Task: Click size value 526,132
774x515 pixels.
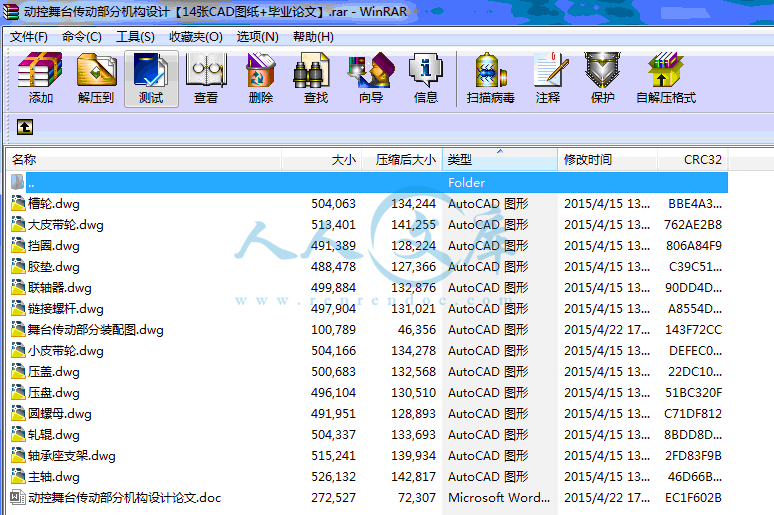Action: (333, 476)
